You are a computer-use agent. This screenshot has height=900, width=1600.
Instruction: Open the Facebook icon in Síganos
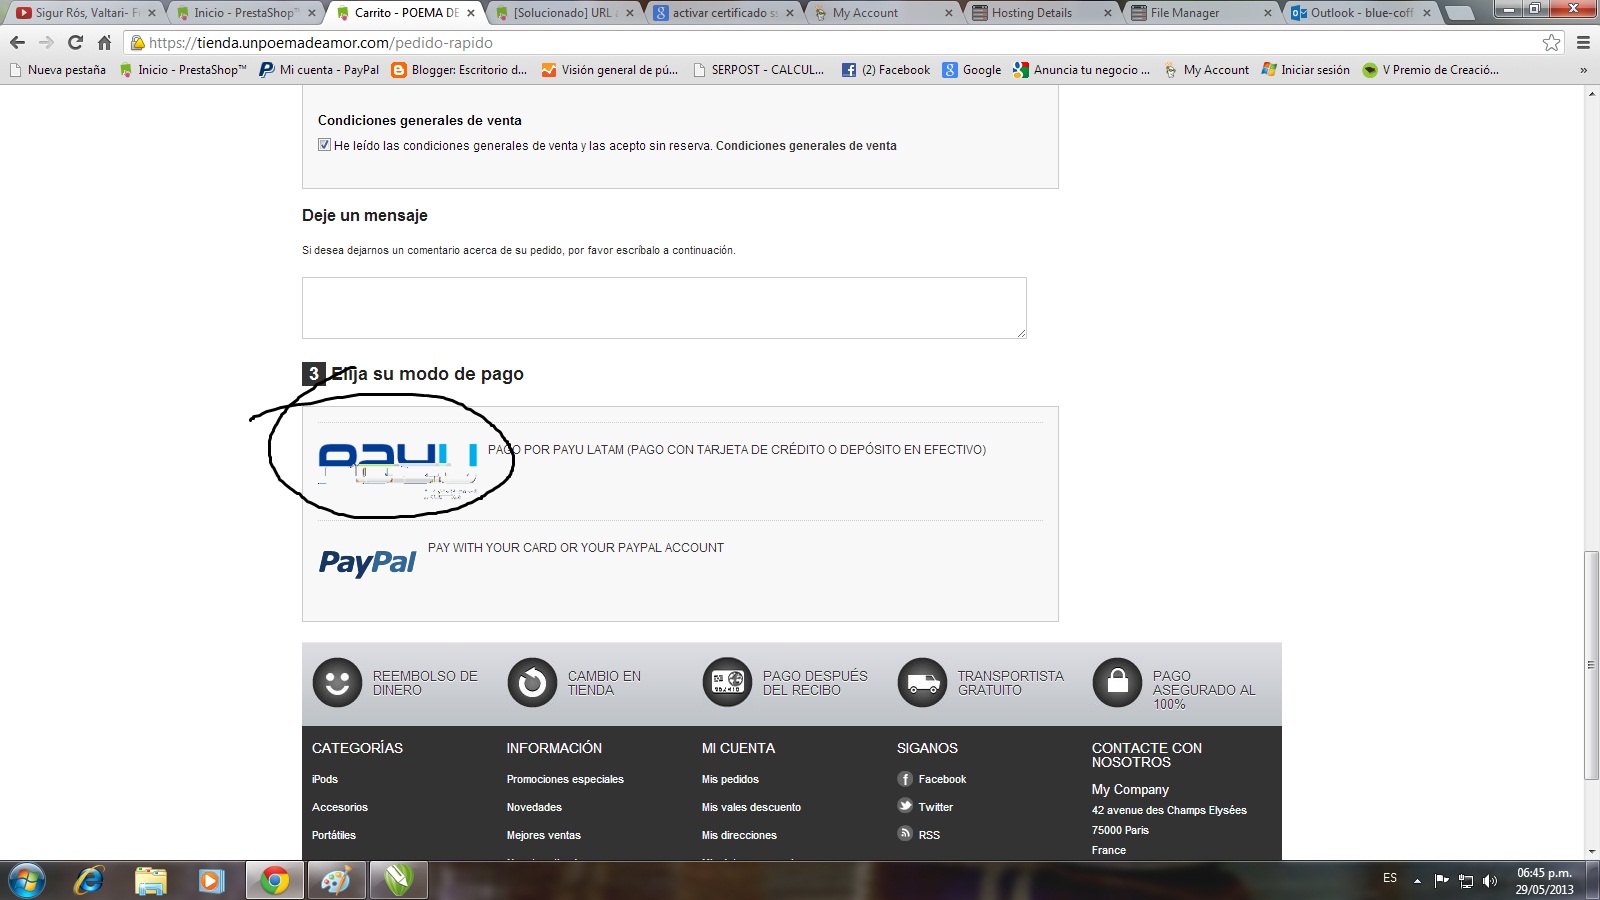pos(905,779)
